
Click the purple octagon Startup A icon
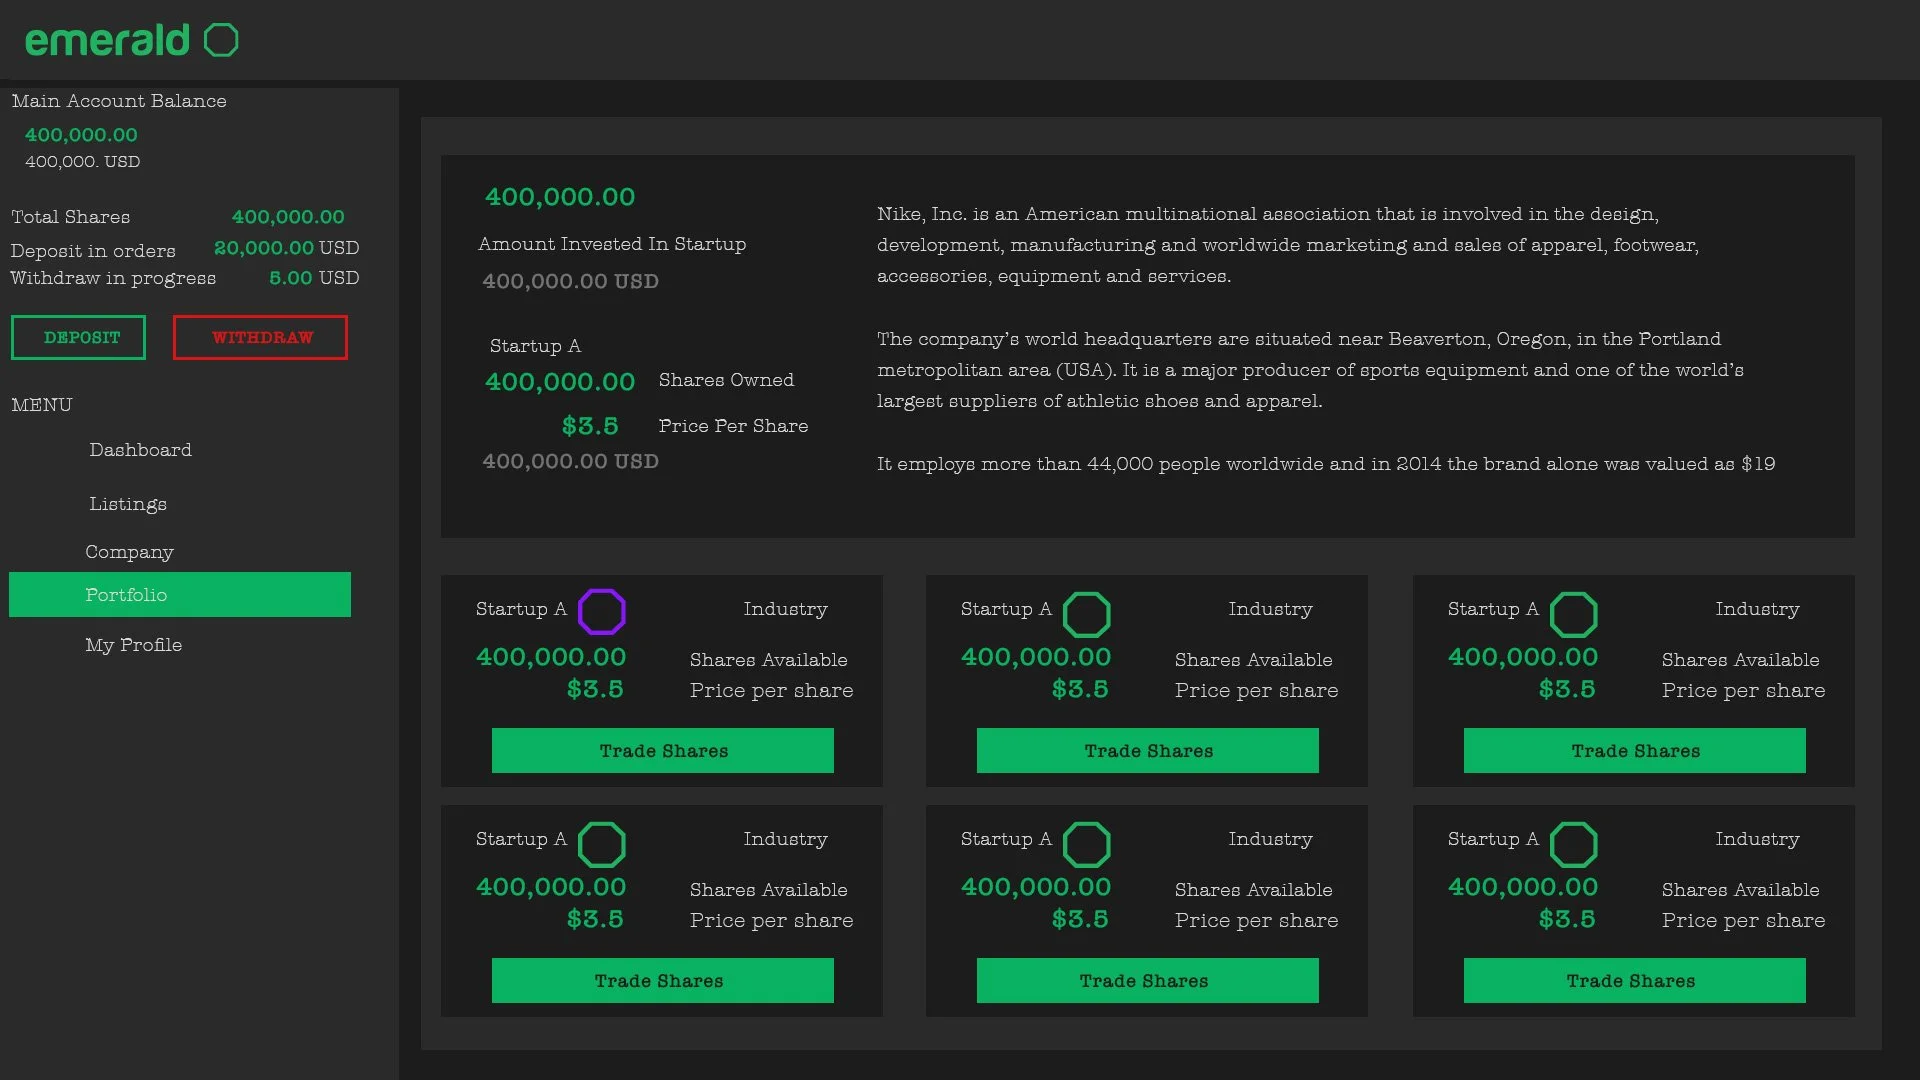tap(602, 611)
